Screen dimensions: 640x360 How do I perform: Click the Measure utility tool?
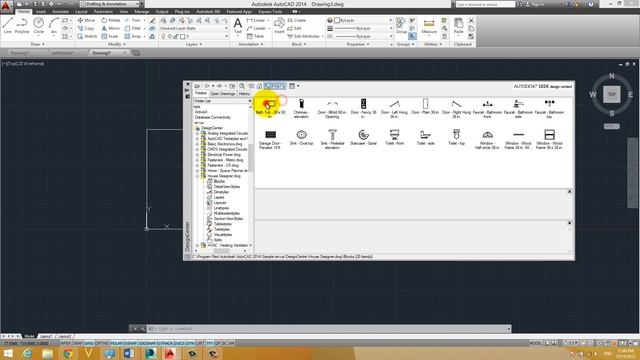click(x=429, y=26)
